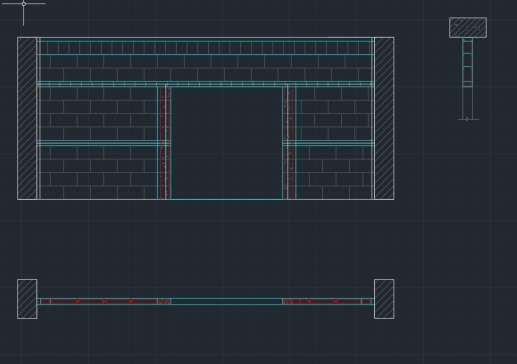This screenshot has width=517, height=364.
Task: Select the hatched beam in the section view
Action: point(468,28)
